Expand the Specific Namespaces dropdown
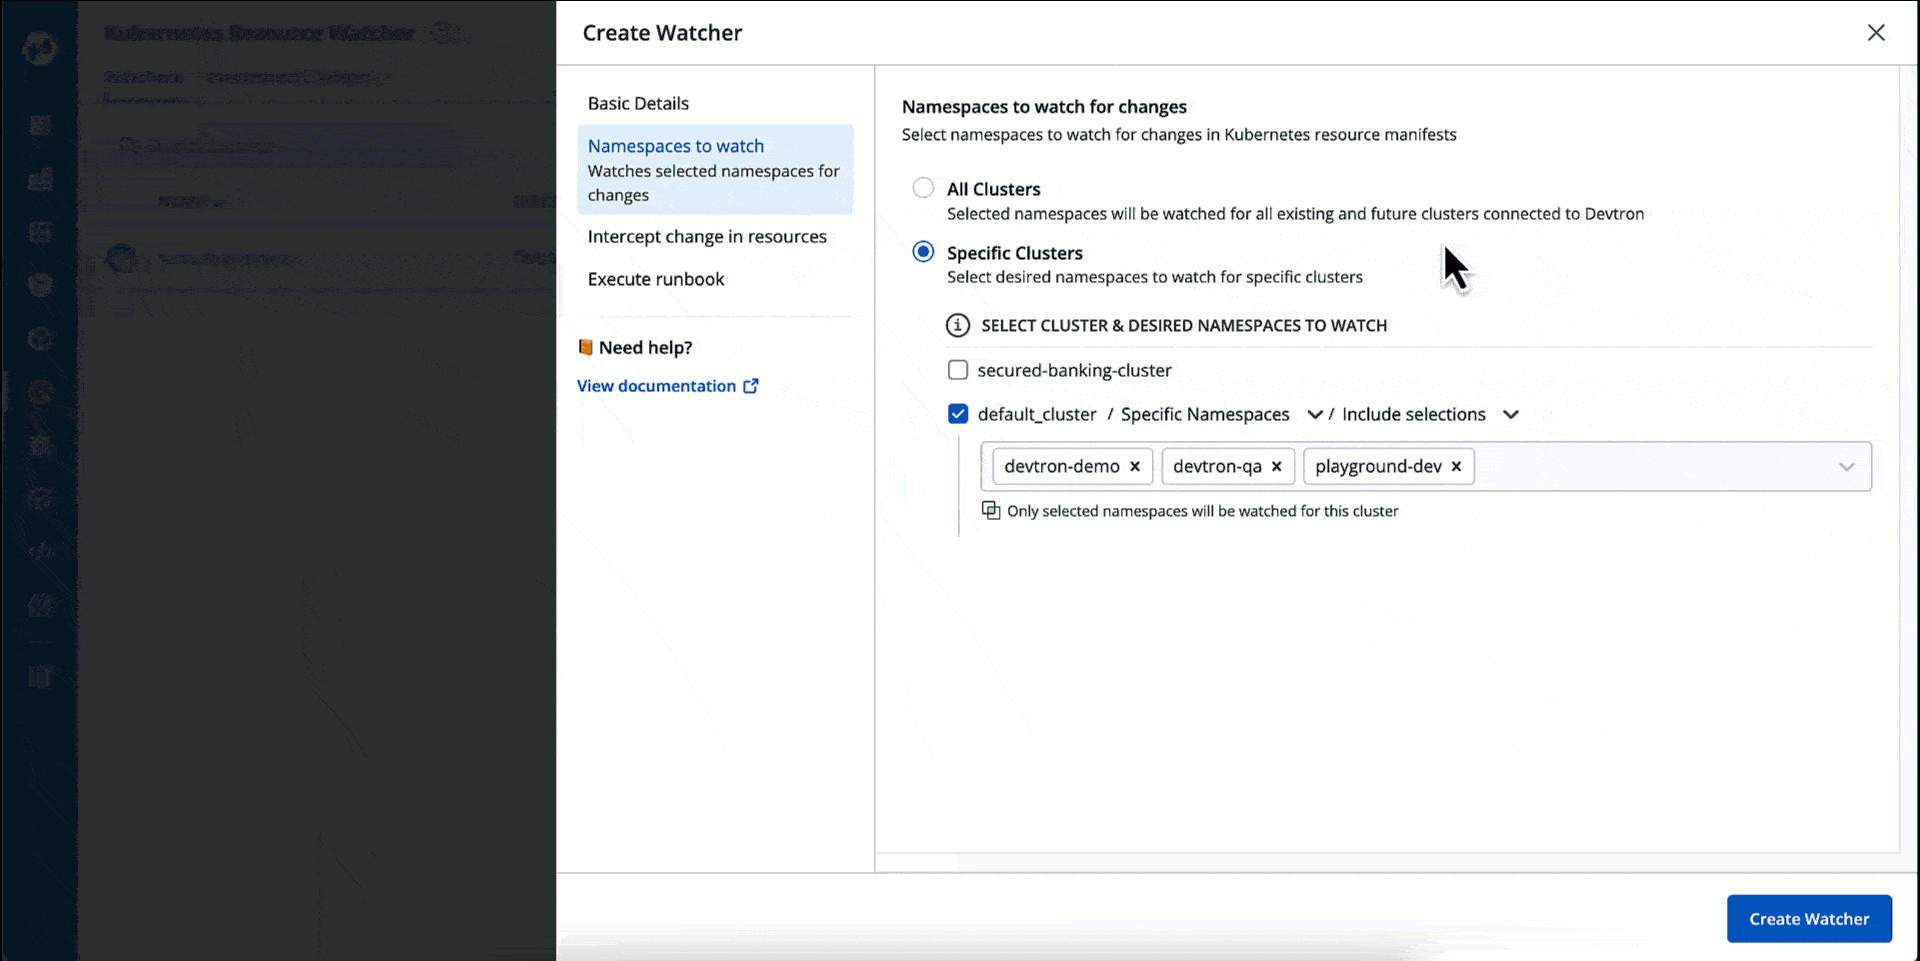Image resolution: width=1920 pixels, height=961 pixels. (x=1315, y=415)
